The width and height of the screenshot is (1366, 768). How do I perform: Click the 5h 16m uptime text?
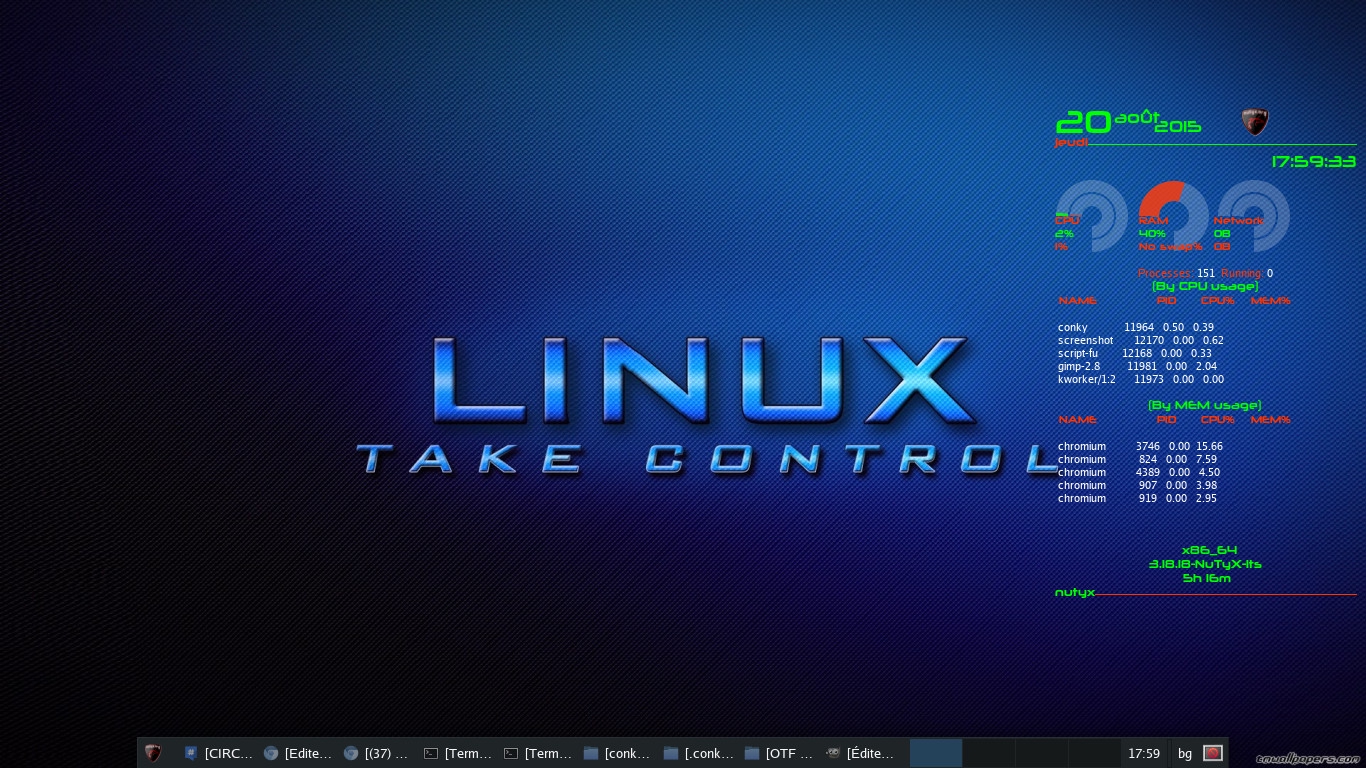point(1206,578)
